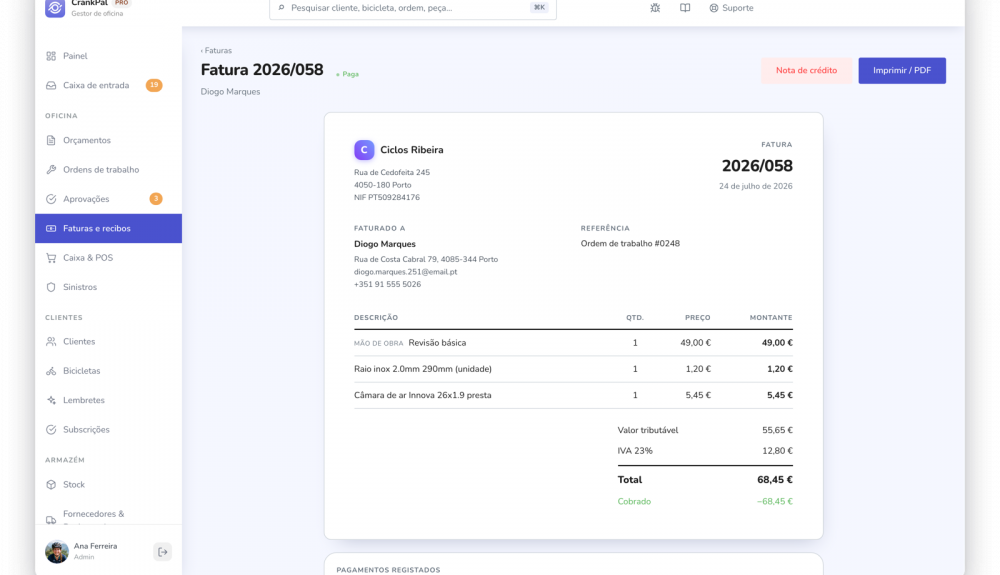Viewport: 1000px width, 575px height.
Task: Click the Cobrado −68,45 € value
Action: coord(775,502)
